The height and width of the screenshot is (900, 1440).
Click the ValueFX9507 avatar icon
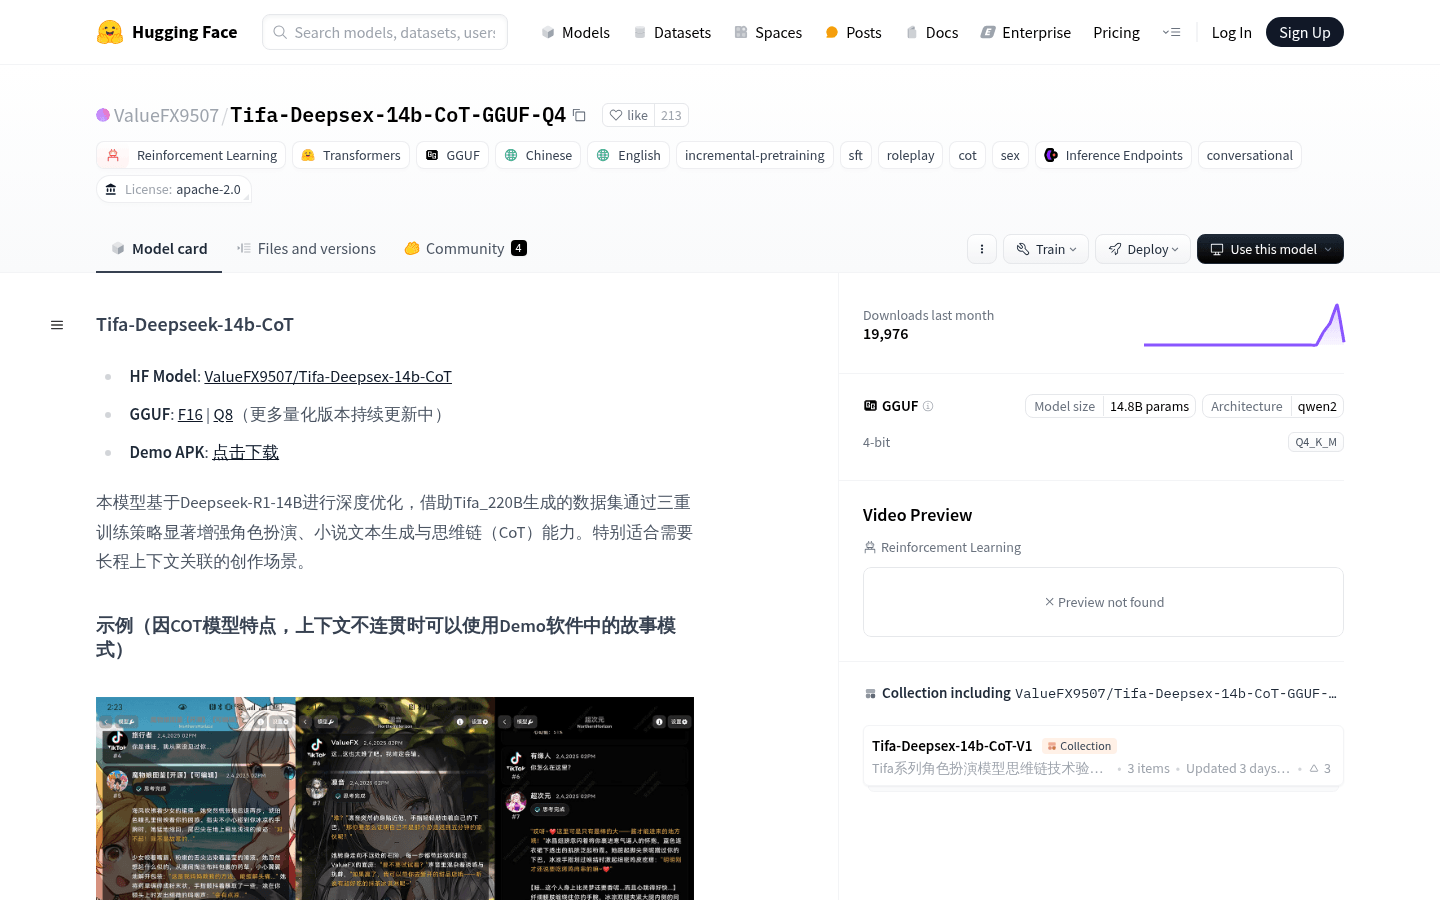[103, 115]
